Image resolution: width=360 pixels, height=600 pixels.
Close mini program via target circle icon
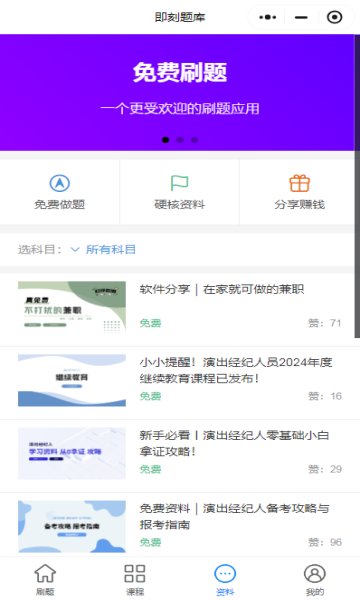pyautogui.click(x=335, y=17)
